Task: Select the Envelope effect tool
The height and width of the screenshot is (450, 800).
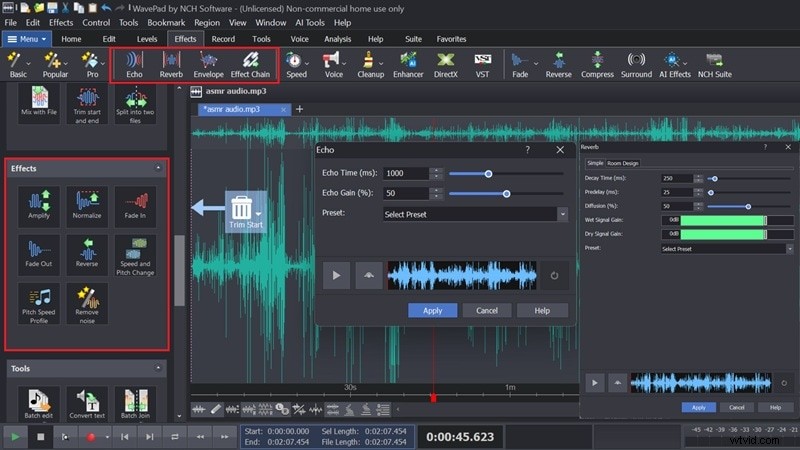Action: [208, 65]
